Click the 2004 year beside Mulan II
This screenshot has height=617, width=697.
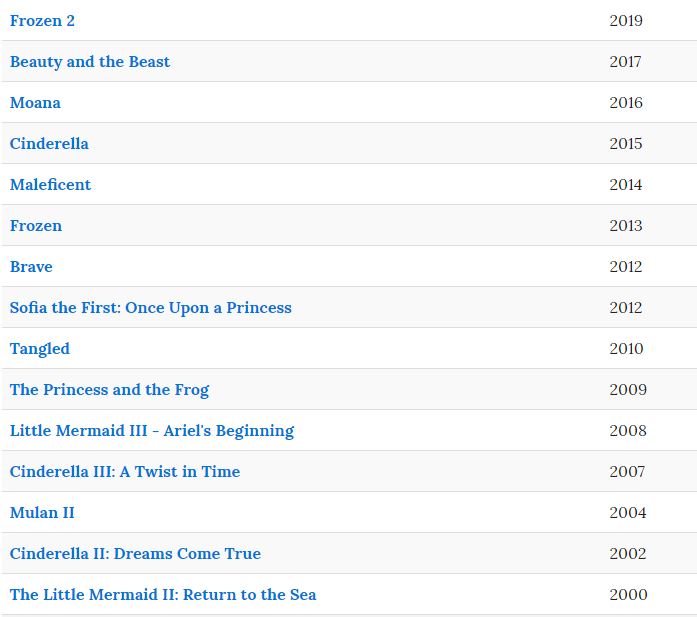(628, 513)
